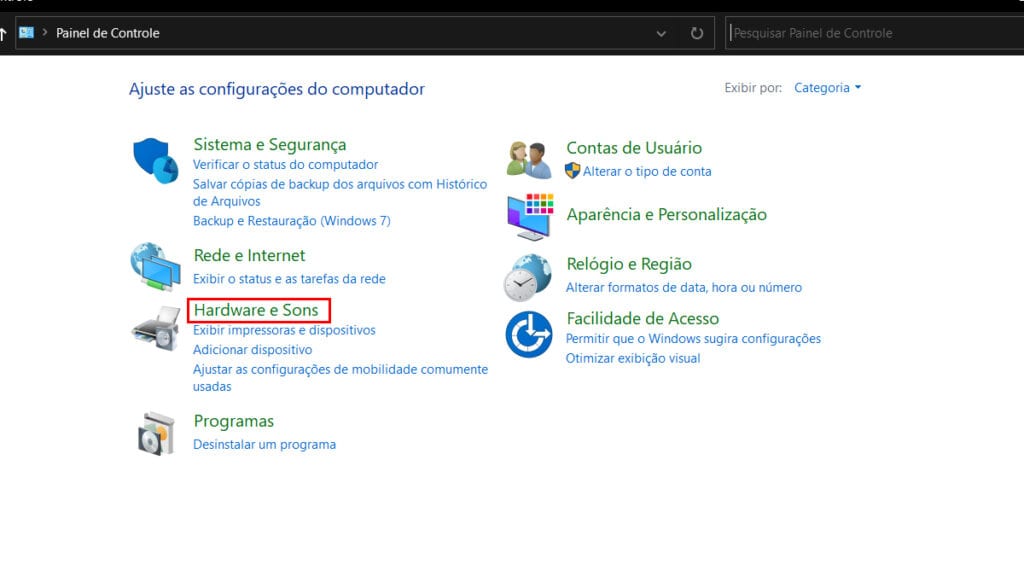Click the shield icon beside Alterar o tipo de conta
The width and height of the screenshot is (1024, 576).
(572, 170)
